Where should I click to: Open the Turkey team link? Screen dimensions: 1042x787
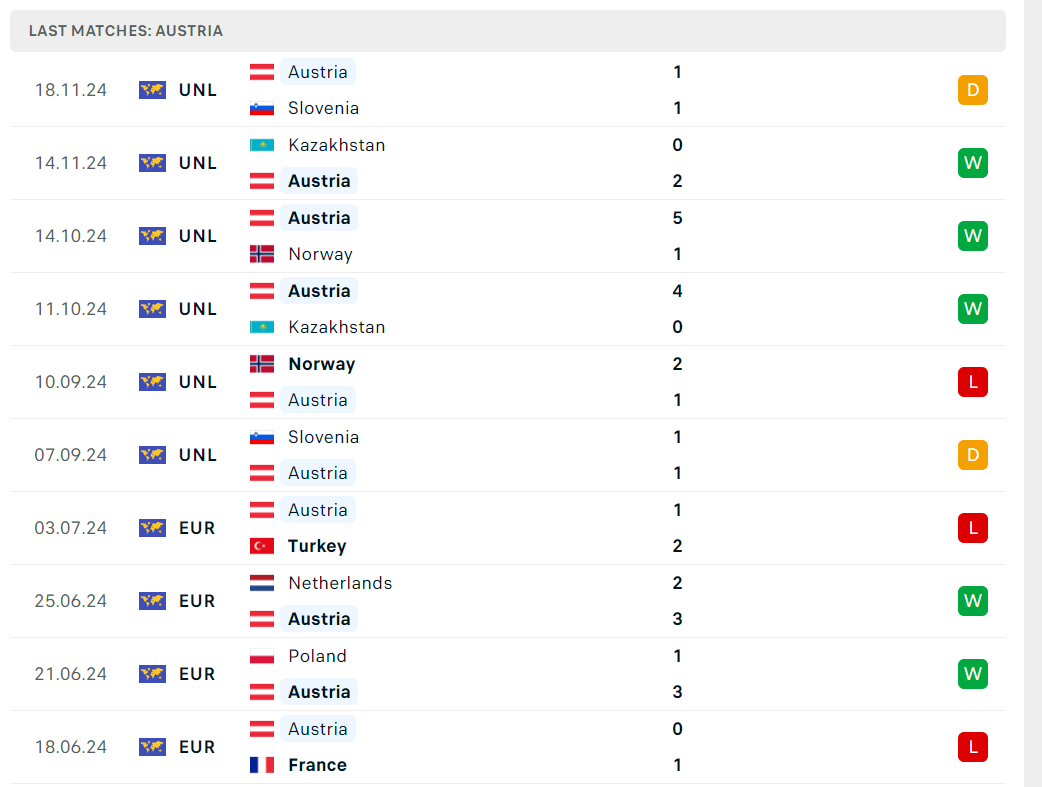(x=317, y=546)
